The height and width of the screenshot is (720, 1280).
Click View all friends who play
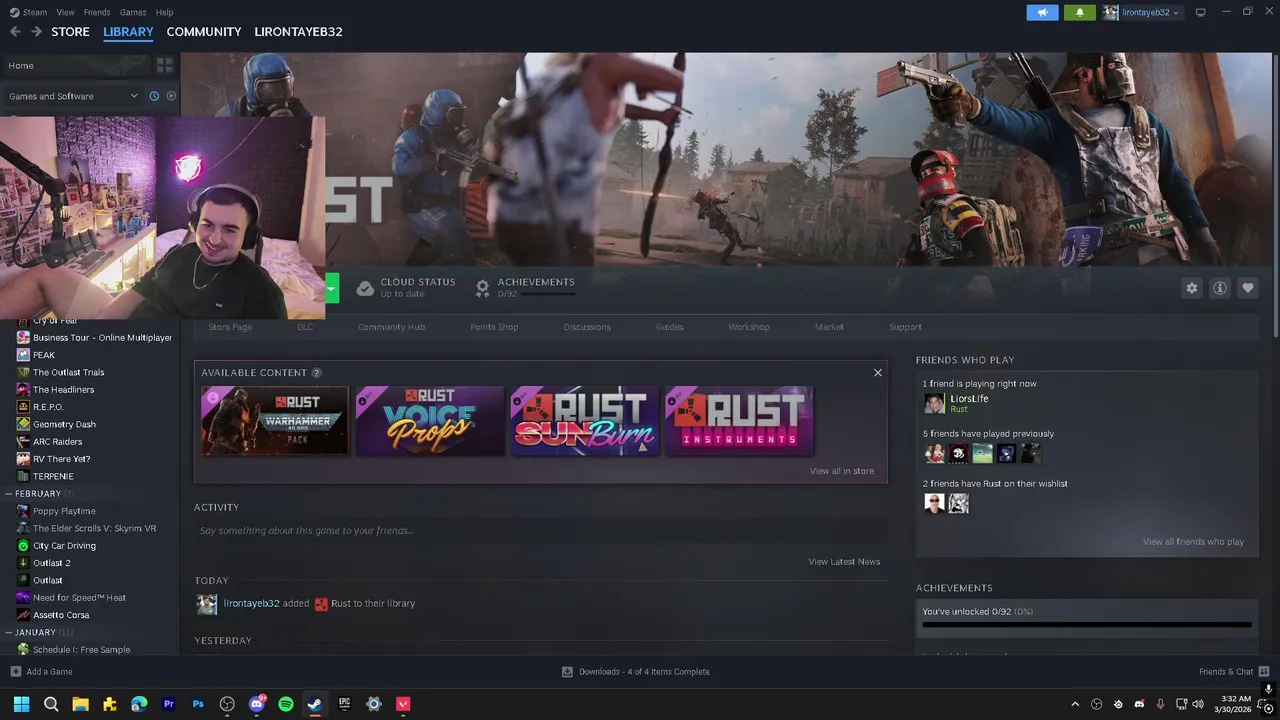(1193, 542)
